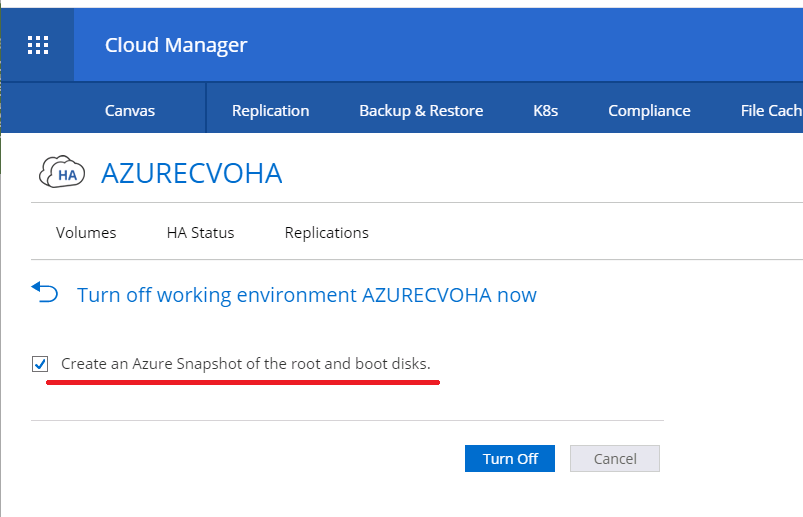
Task: Open the Replications sub-tab
Action: [x=327, y=233]
